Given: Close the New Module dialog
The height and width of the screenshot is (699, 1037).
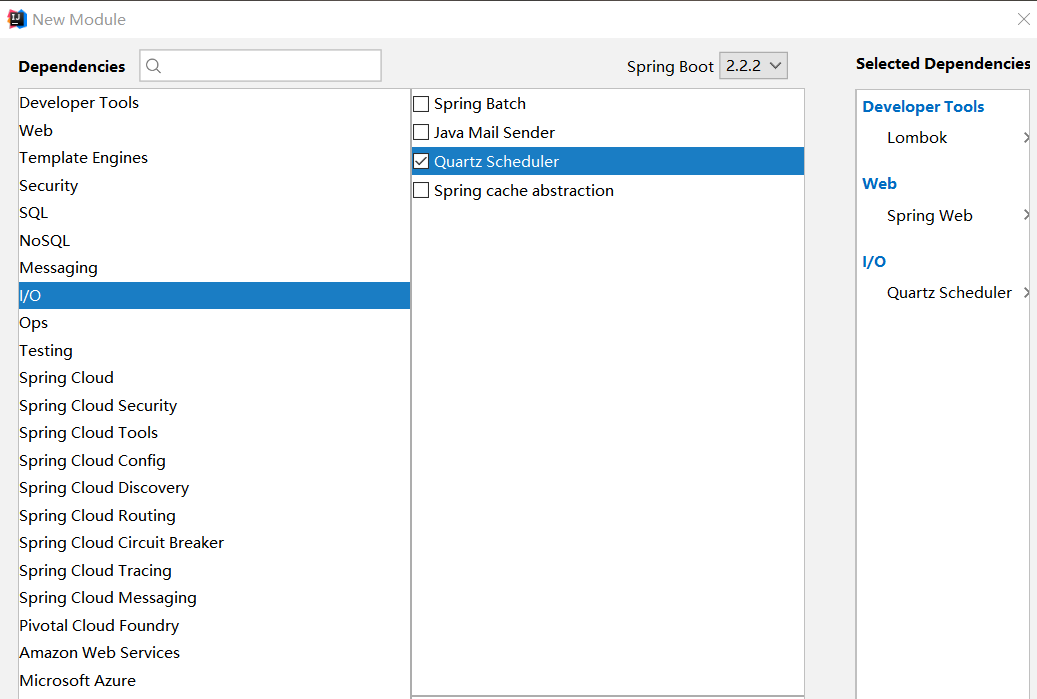Looking at the screenshot, I should tap(1023, 19).
